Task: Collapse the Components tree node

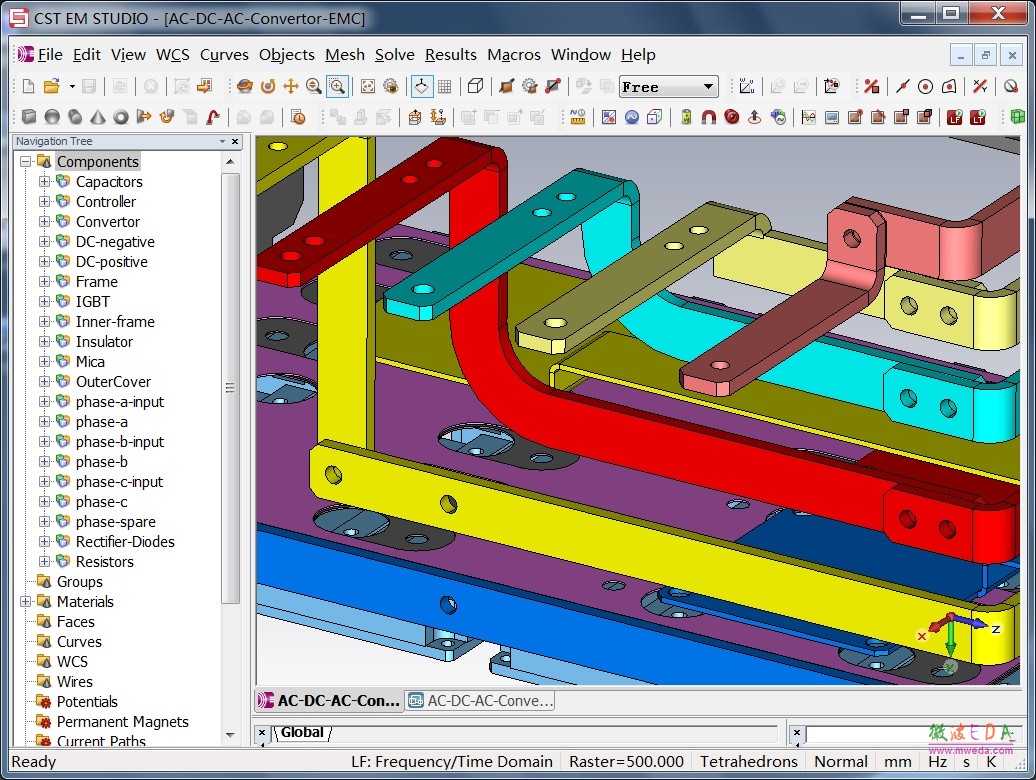Action: (x=26, y=162)
